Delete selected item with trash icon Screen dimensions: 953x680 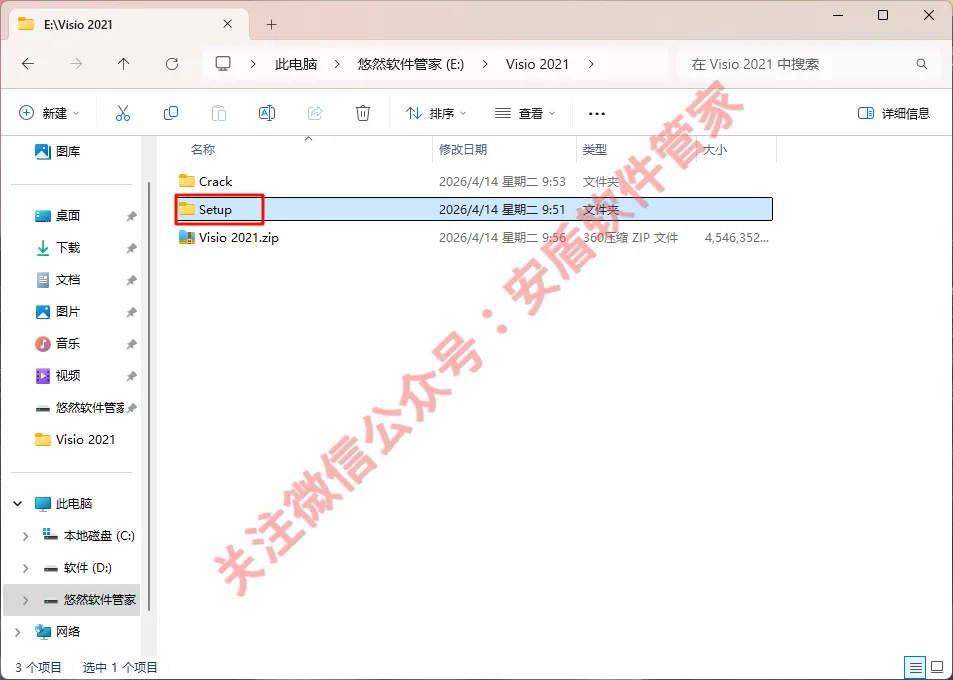click(363, 113)
